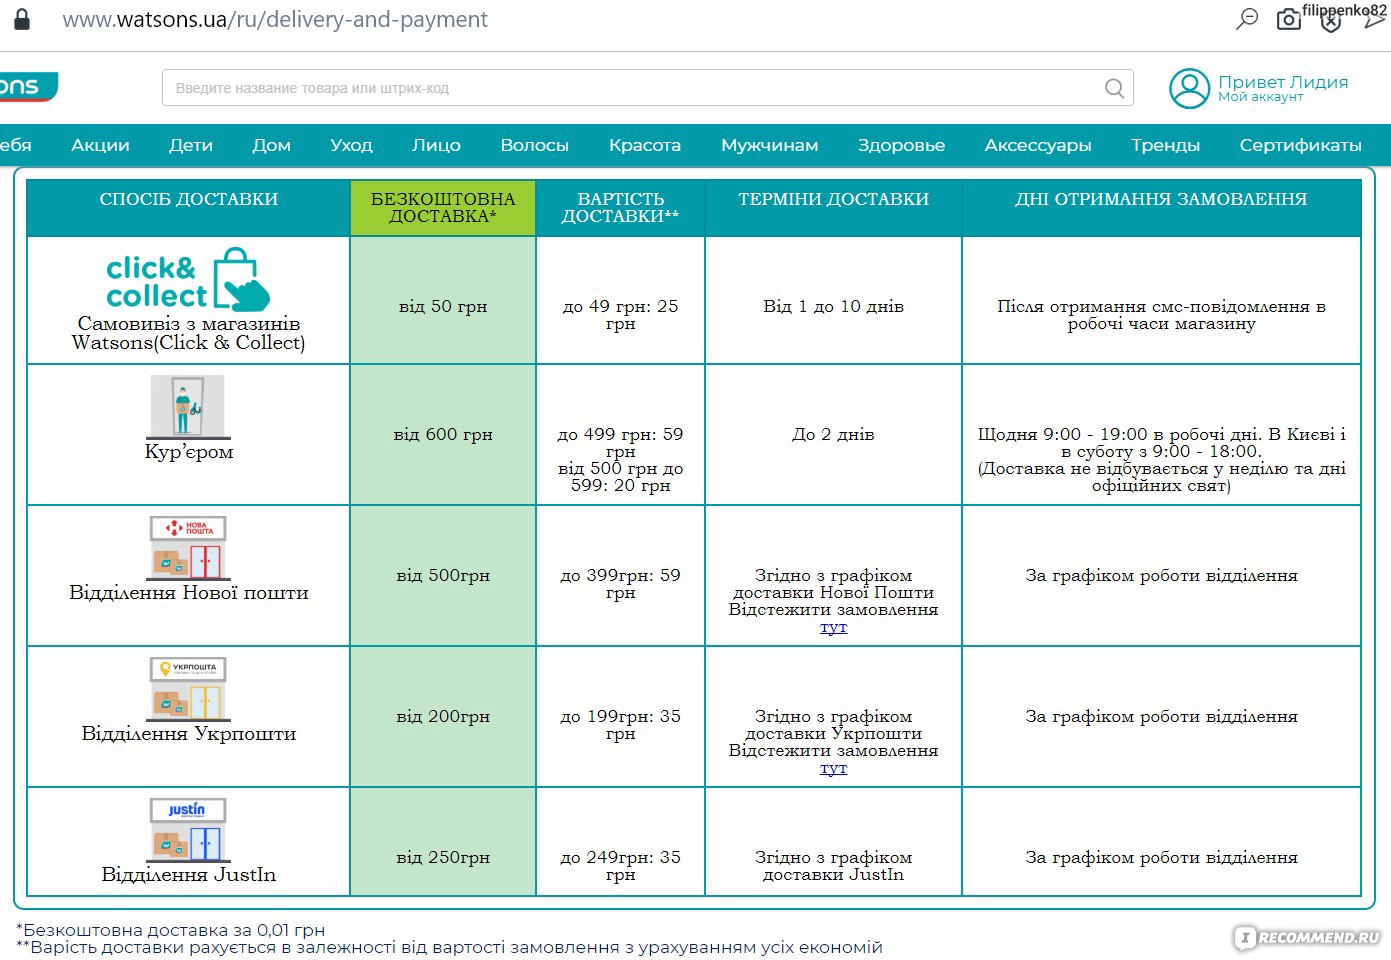Open the Дети category

pyautogui.click(x=191, y=145)
